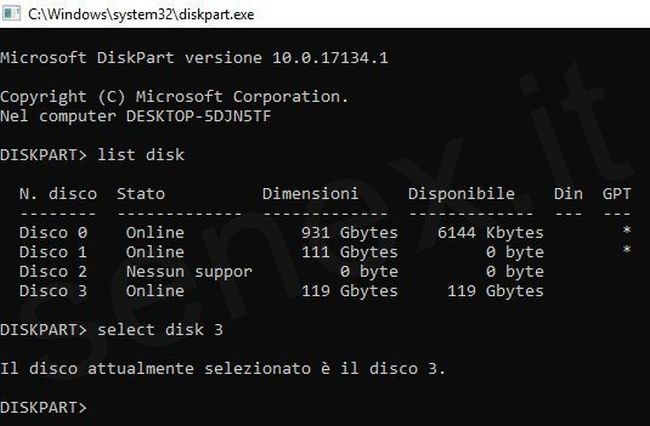
Task: Click the Microsoft DiskPart version line
Action: tap(194, 58)
